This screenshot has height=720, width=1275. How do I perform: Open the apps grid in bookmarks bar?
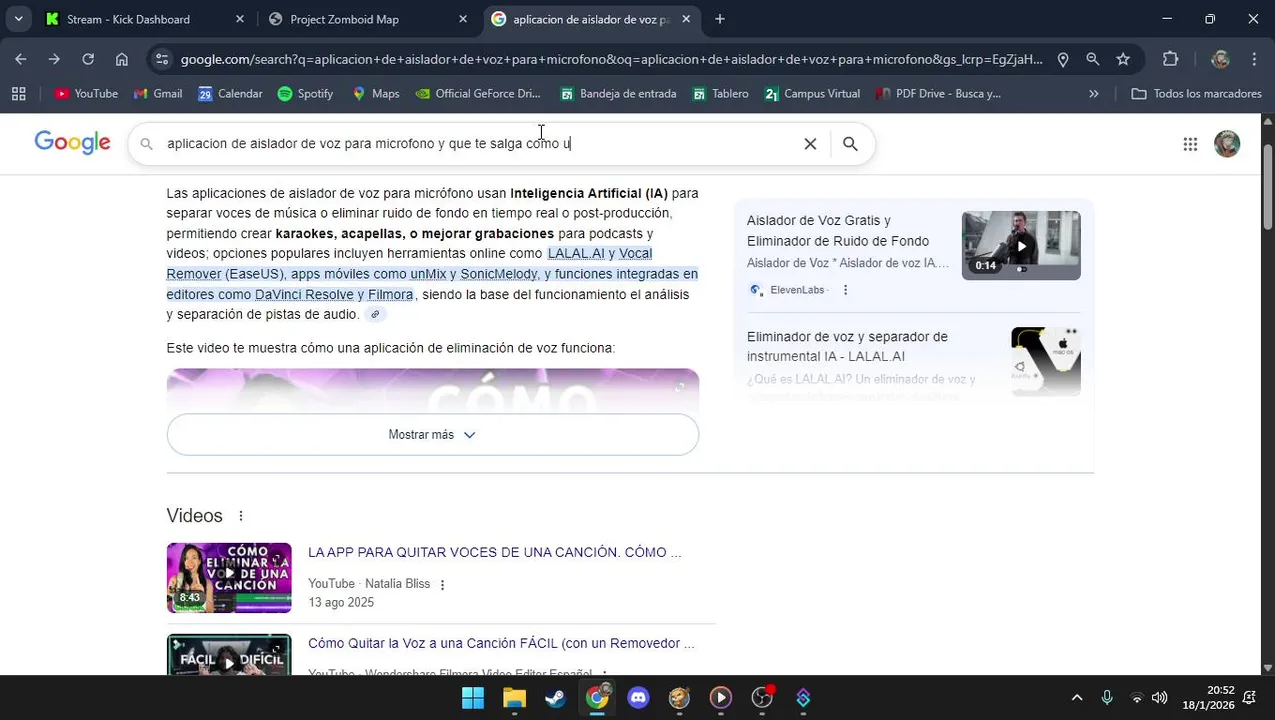18,93
